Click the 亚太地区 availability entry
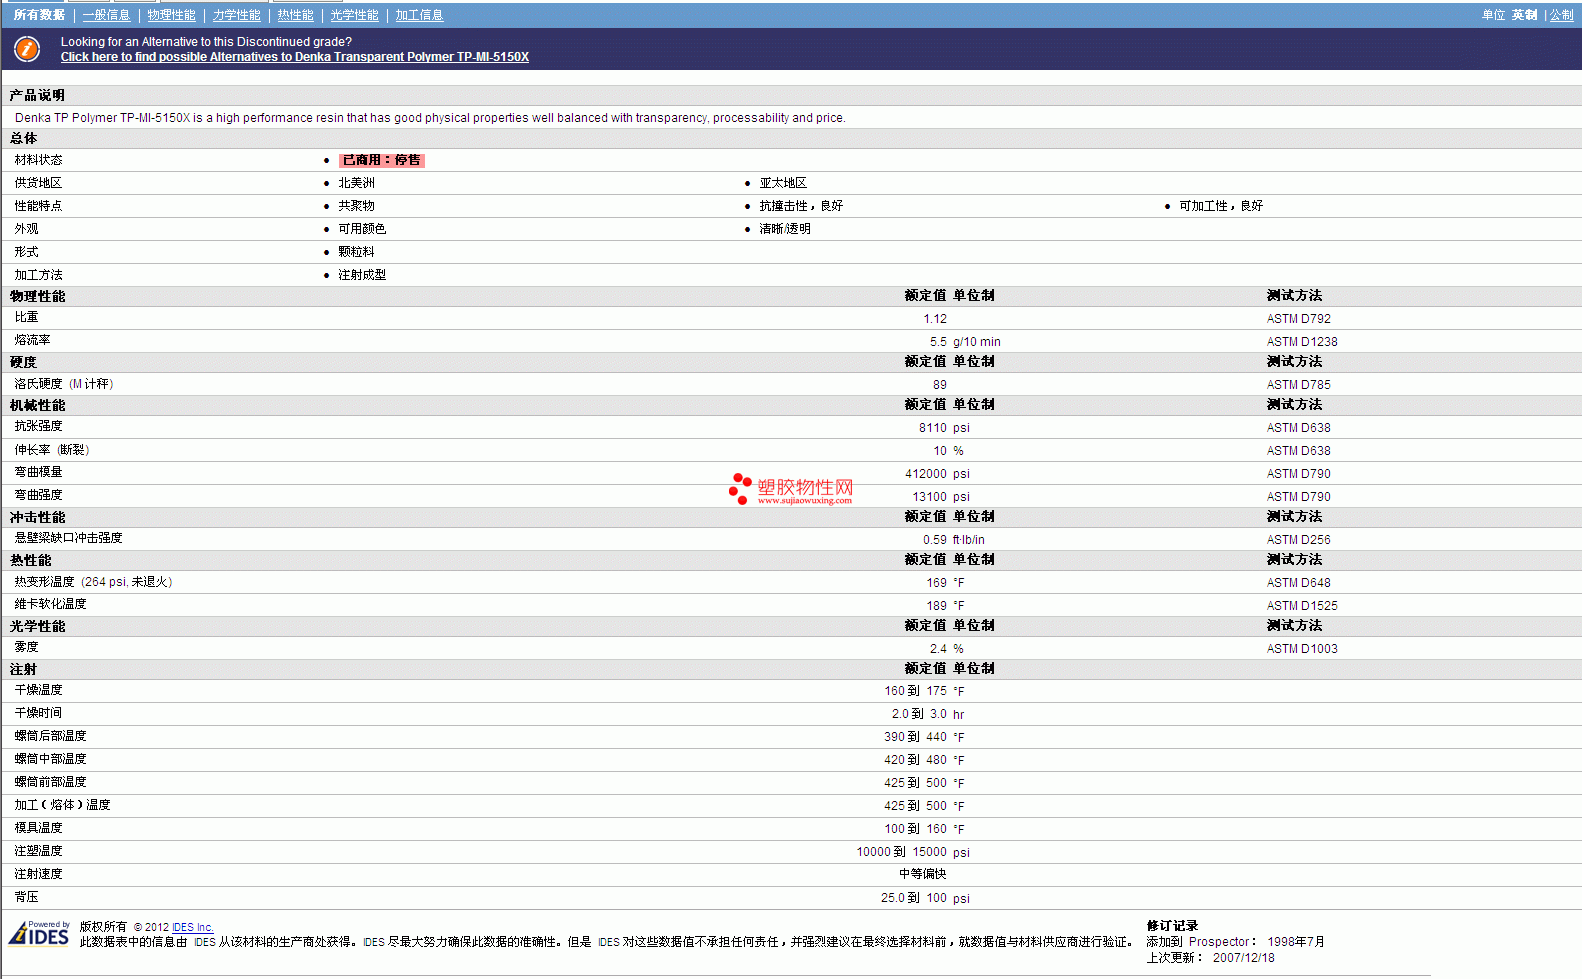The width and height of the screenshot is (1582, 979). pyautogui.click(x=783, y=183)
